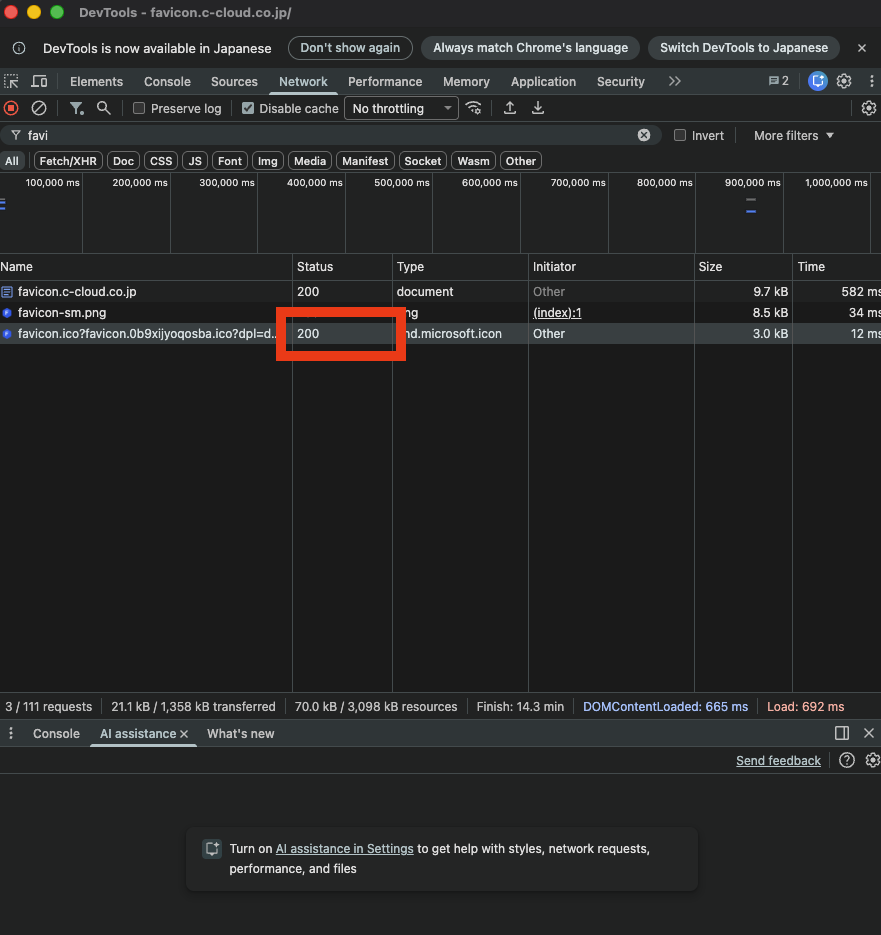Open the No throttling dropdown

tap(401, 108)
